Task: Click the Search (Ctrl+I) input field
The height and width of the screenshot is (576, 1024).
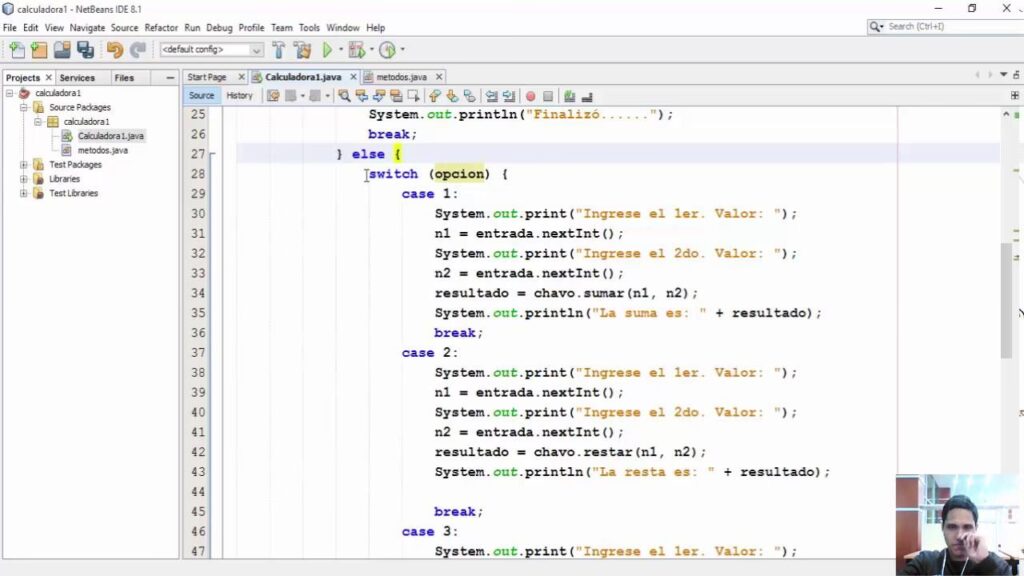Action: [x=950, y=26]
